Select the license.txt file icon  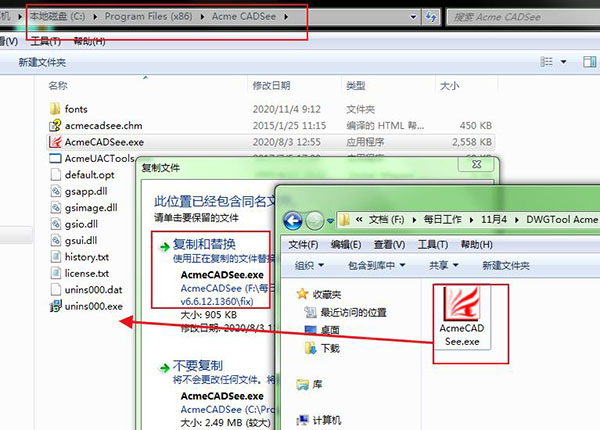tap(55, 273)
